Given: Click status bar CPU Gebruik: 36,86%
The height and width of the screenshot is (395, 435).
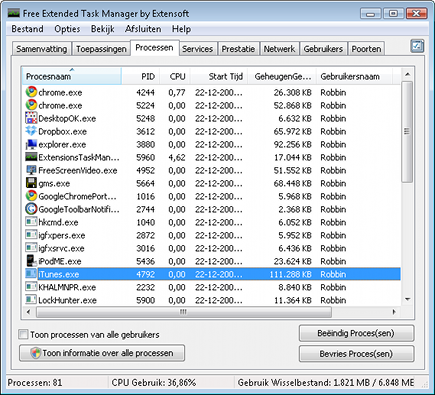Looking at the screenshot, I should click(154, 382).
